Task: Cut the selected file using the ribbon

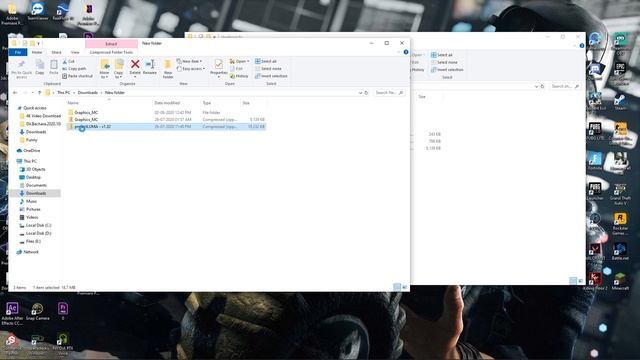Action: [69, 61]
